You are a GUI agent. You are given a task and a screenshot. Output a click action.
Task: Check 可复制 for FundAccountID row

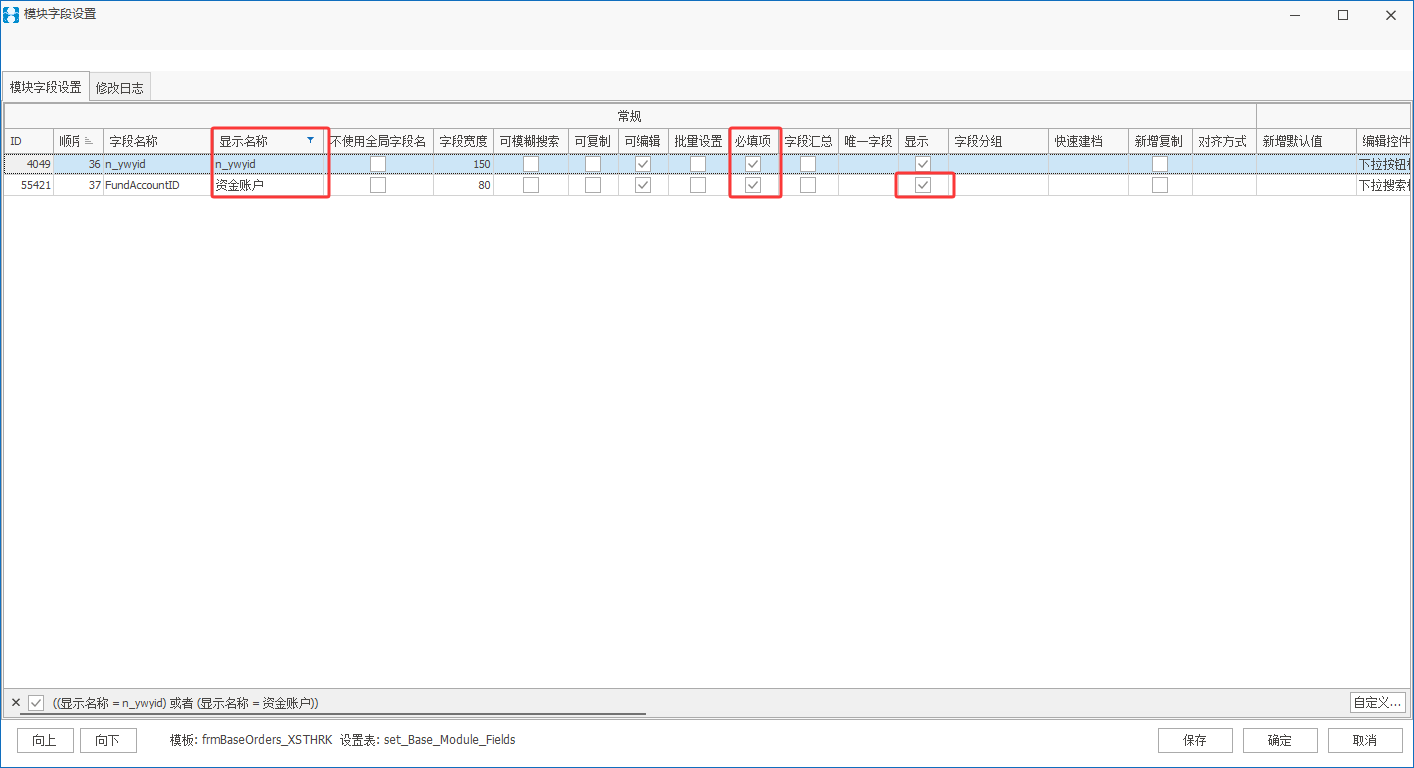(x=593, y=185)
